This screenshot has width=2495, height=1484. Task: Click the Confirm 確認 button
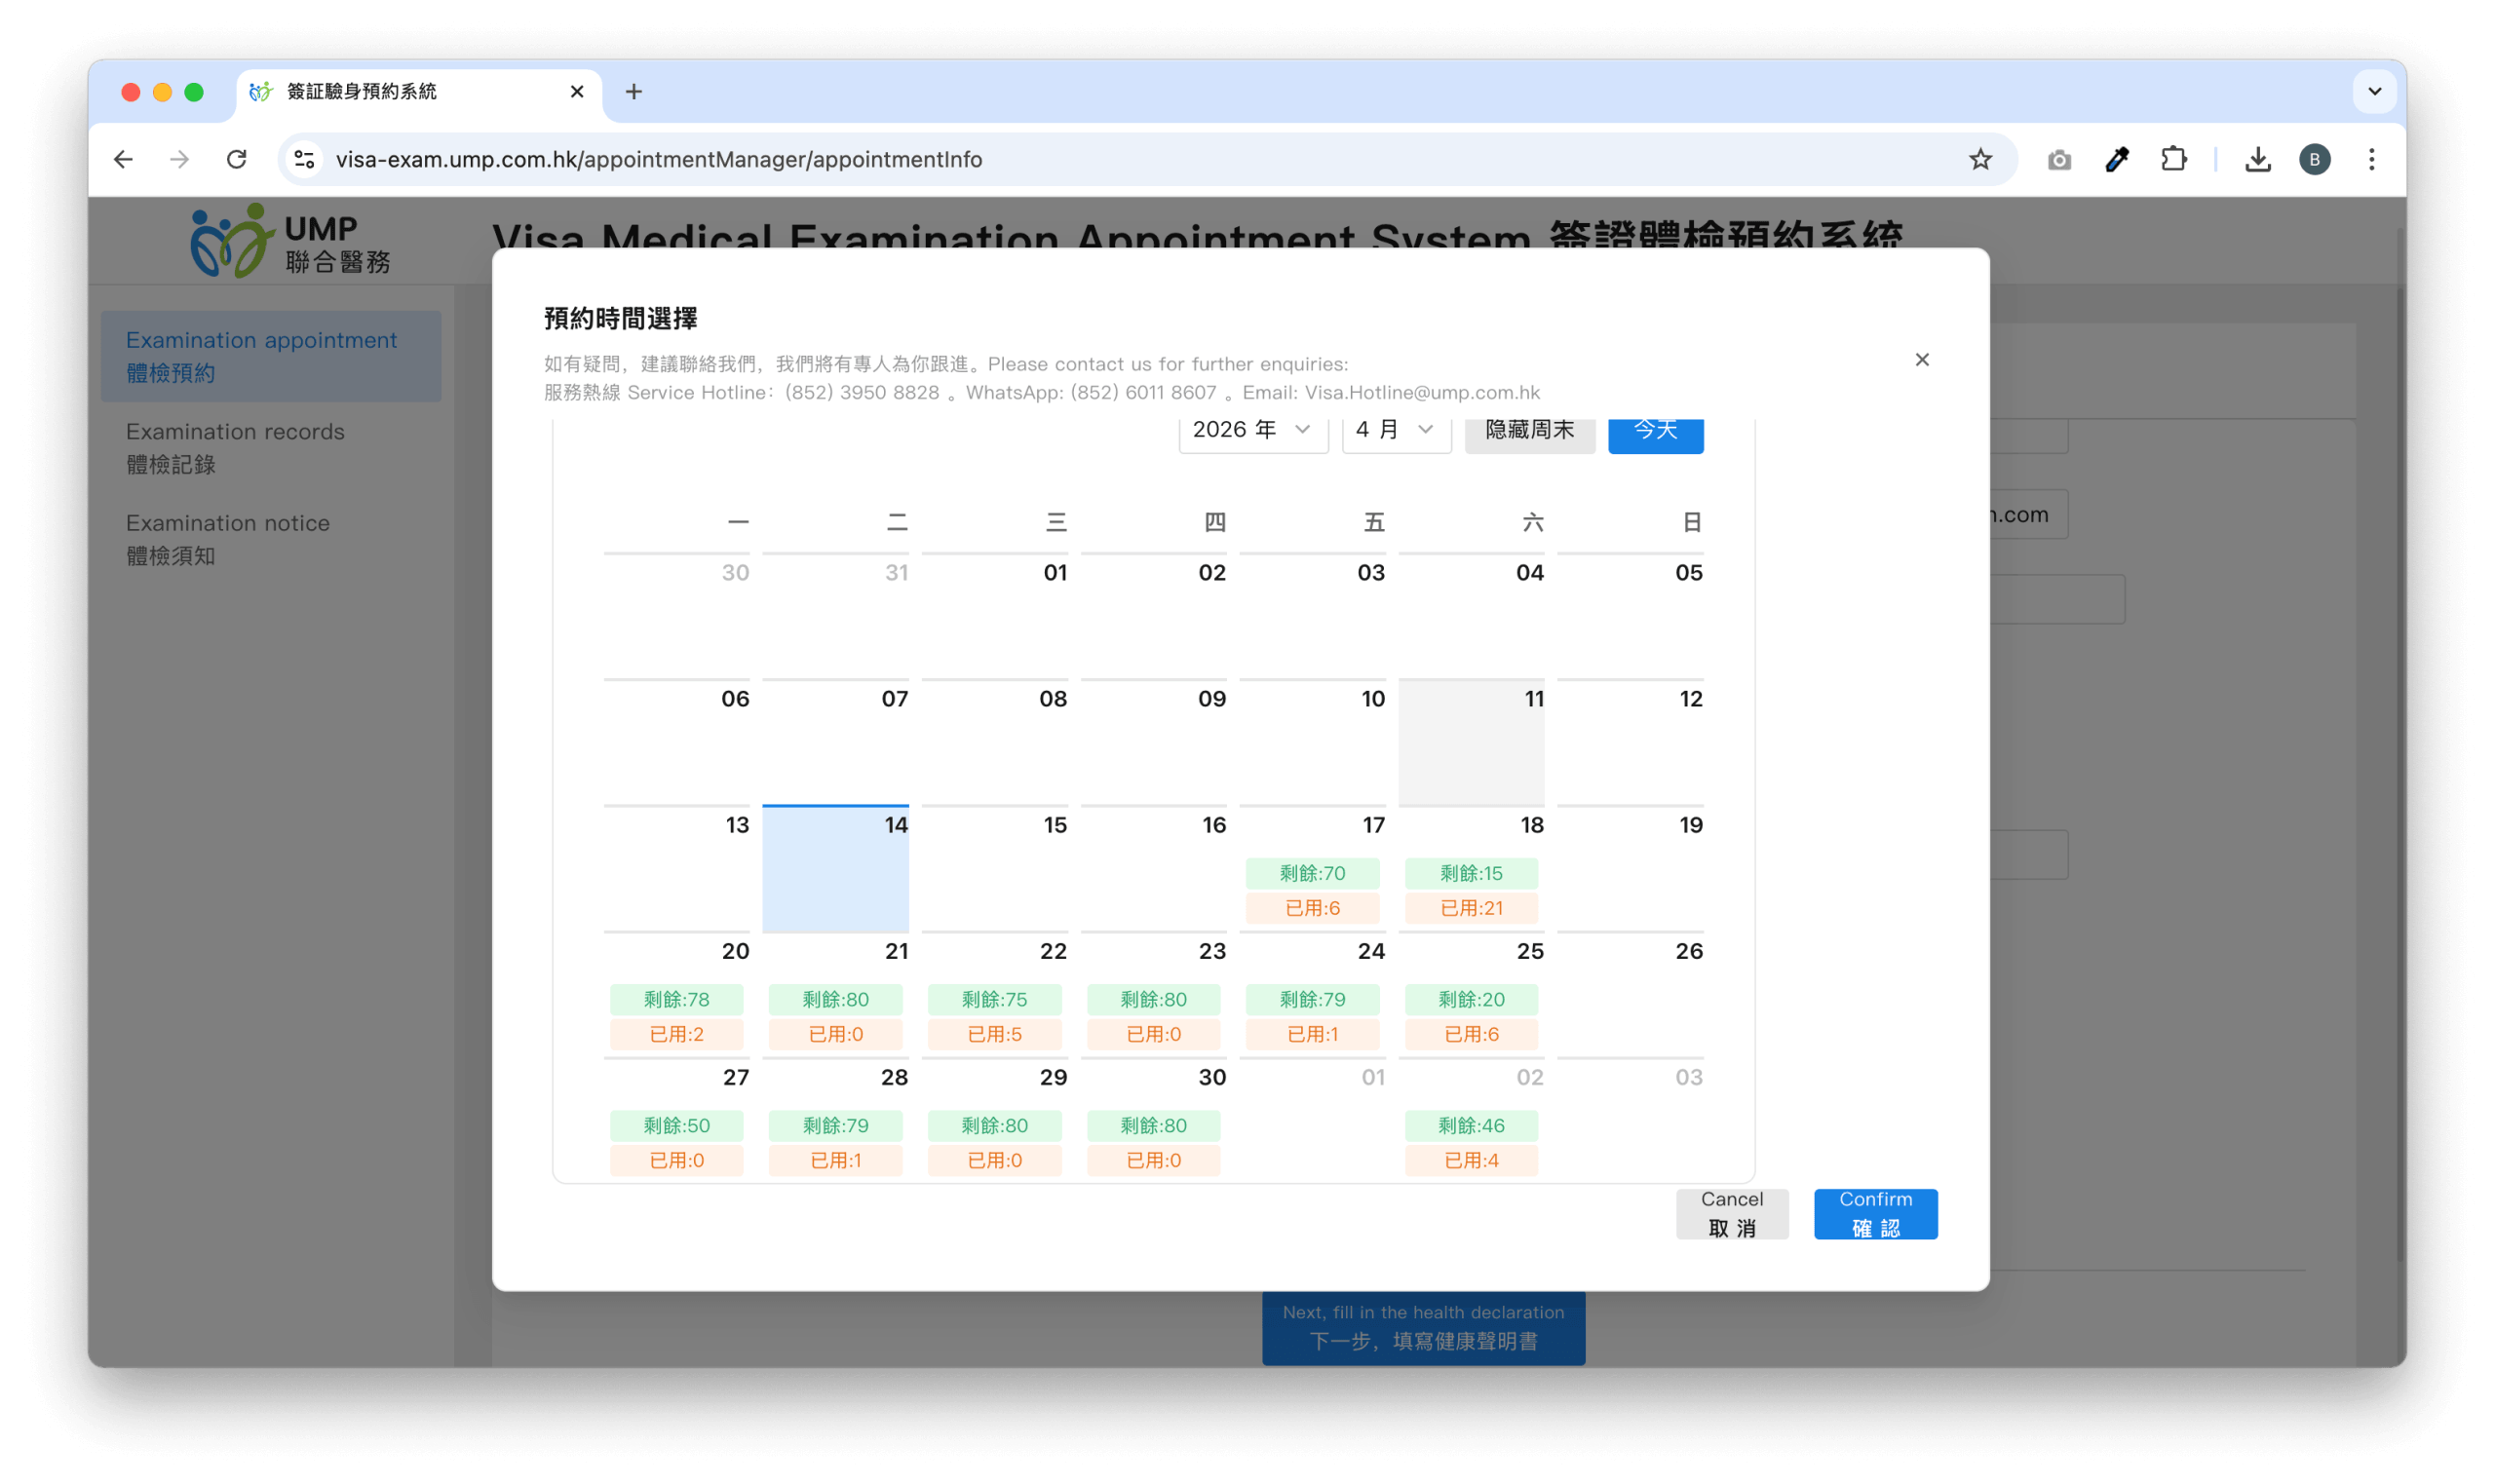coord(1875,1214)
